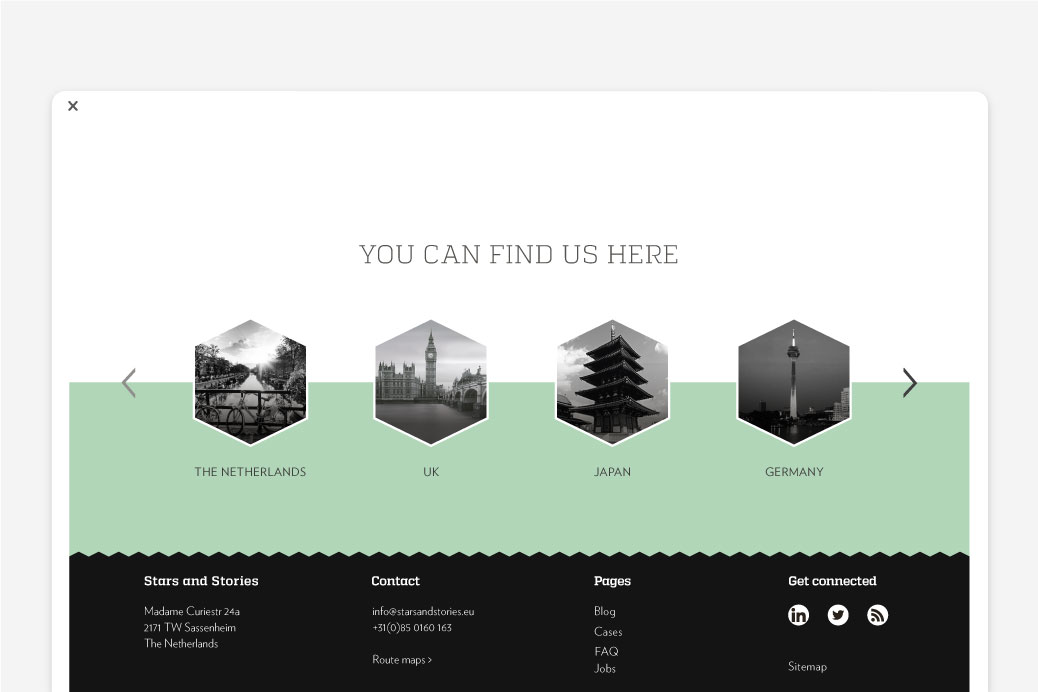Click the info@starsandstories.eu email address
Viewport: 1038px width, 692px height.
(423, 611)
